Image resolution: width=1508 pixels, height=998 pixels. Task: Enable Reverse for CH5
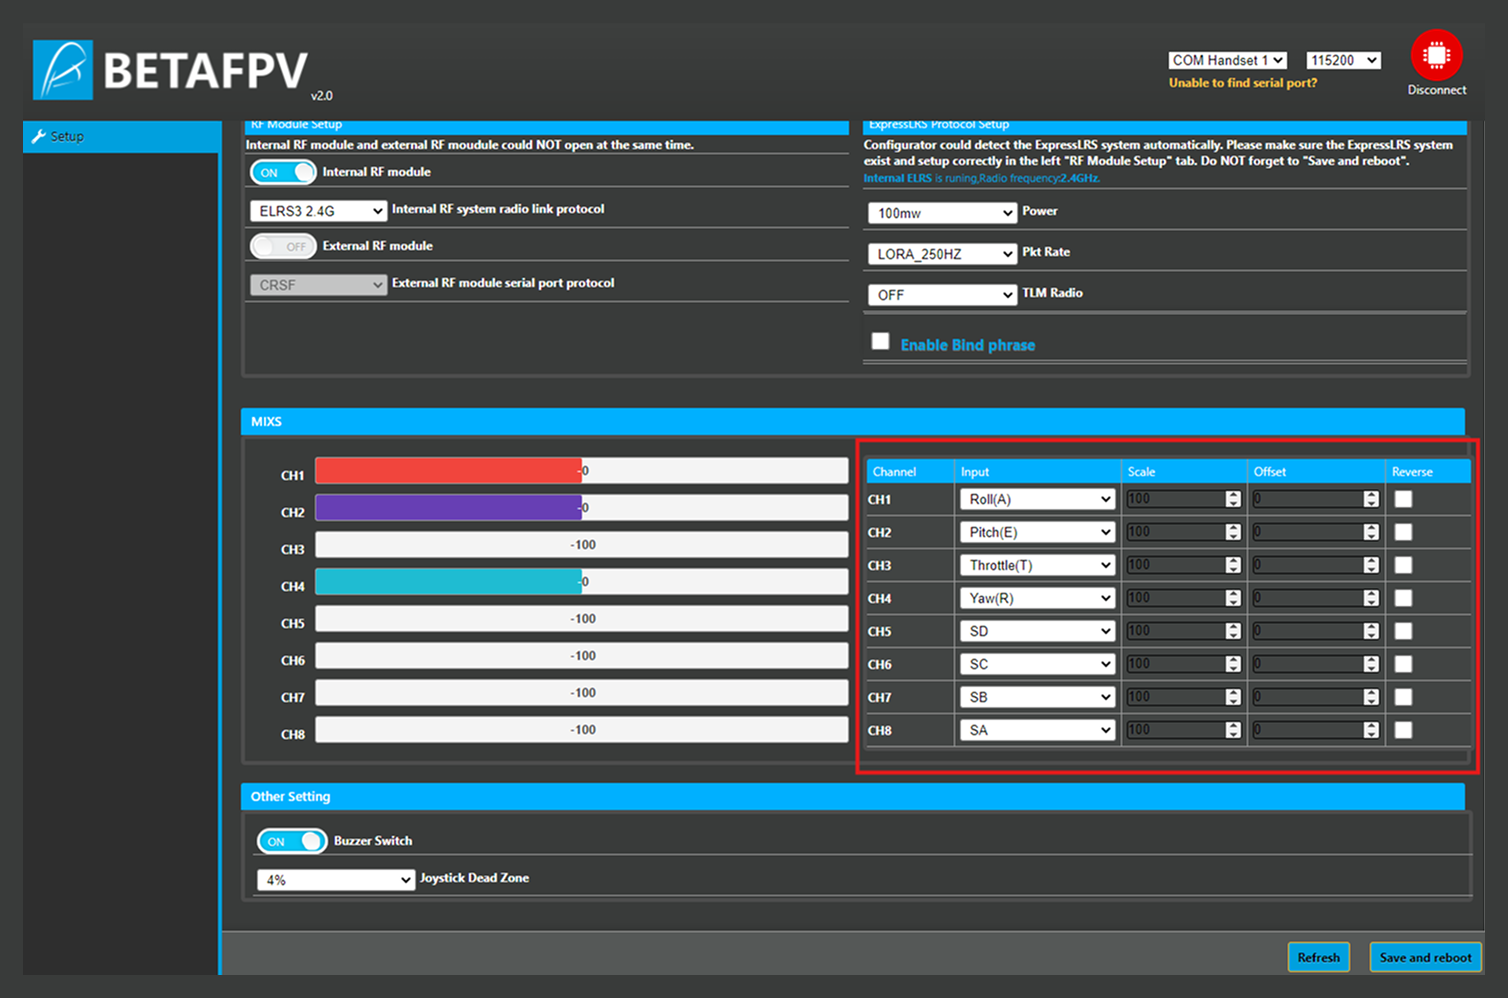point(1404,631)
